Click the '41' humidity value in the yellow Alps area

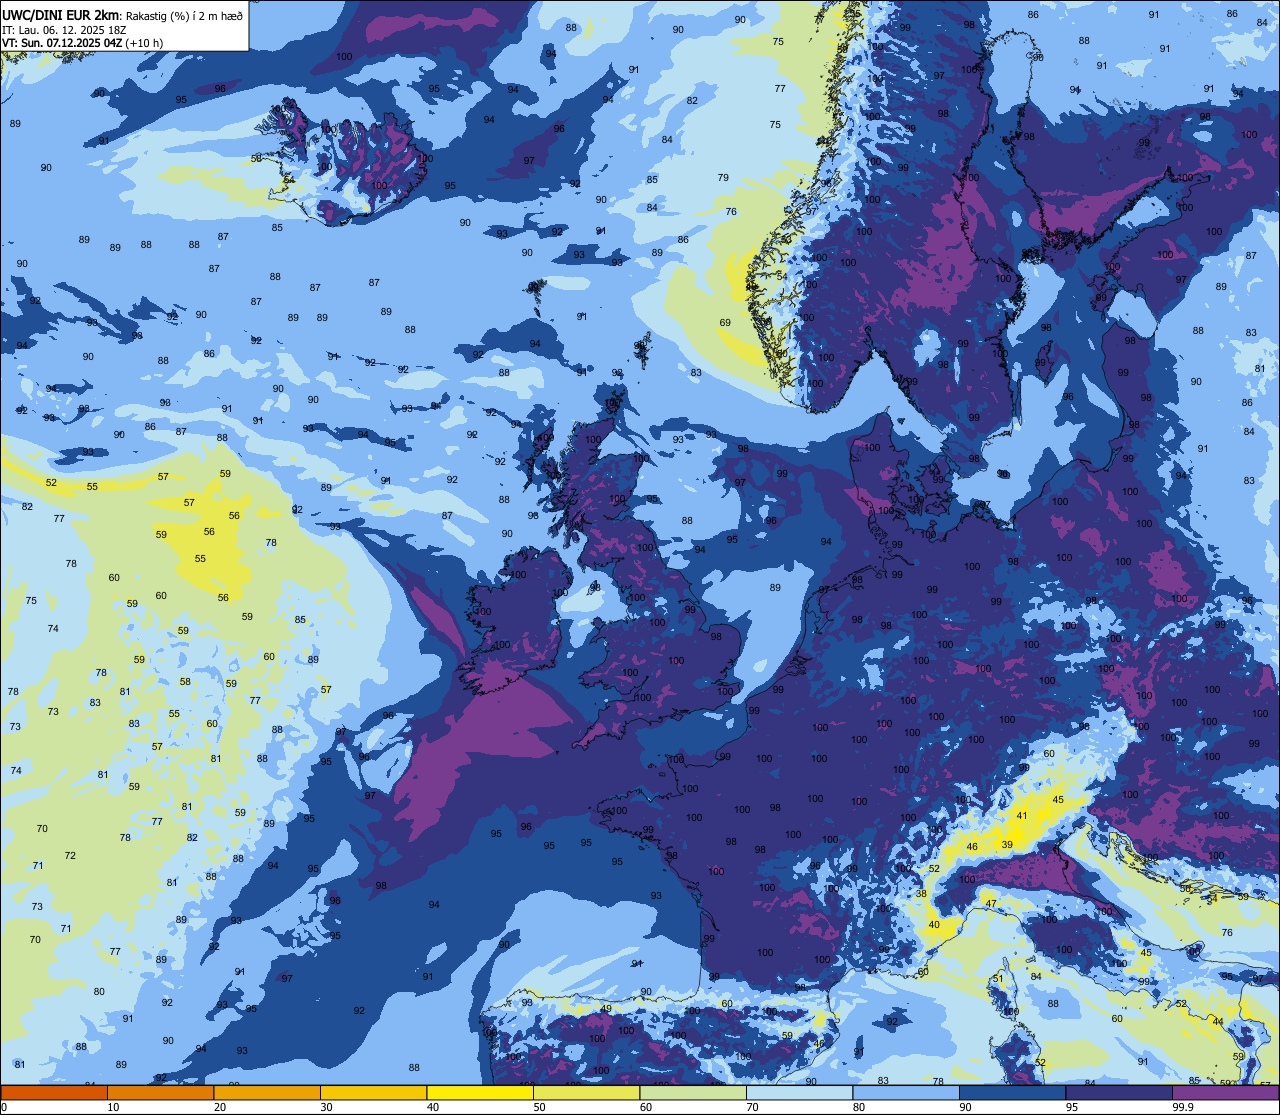coord(1021,816)
